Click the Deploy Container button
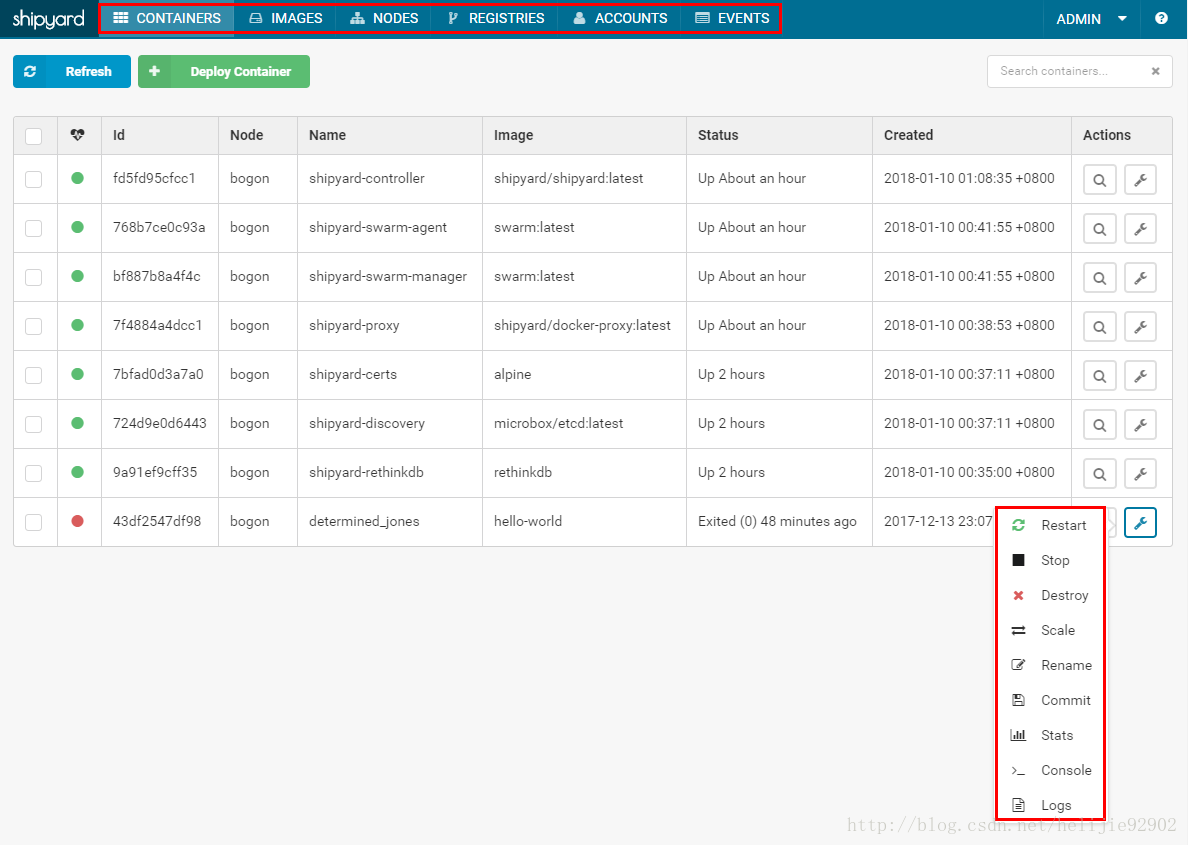 [224, 71]
